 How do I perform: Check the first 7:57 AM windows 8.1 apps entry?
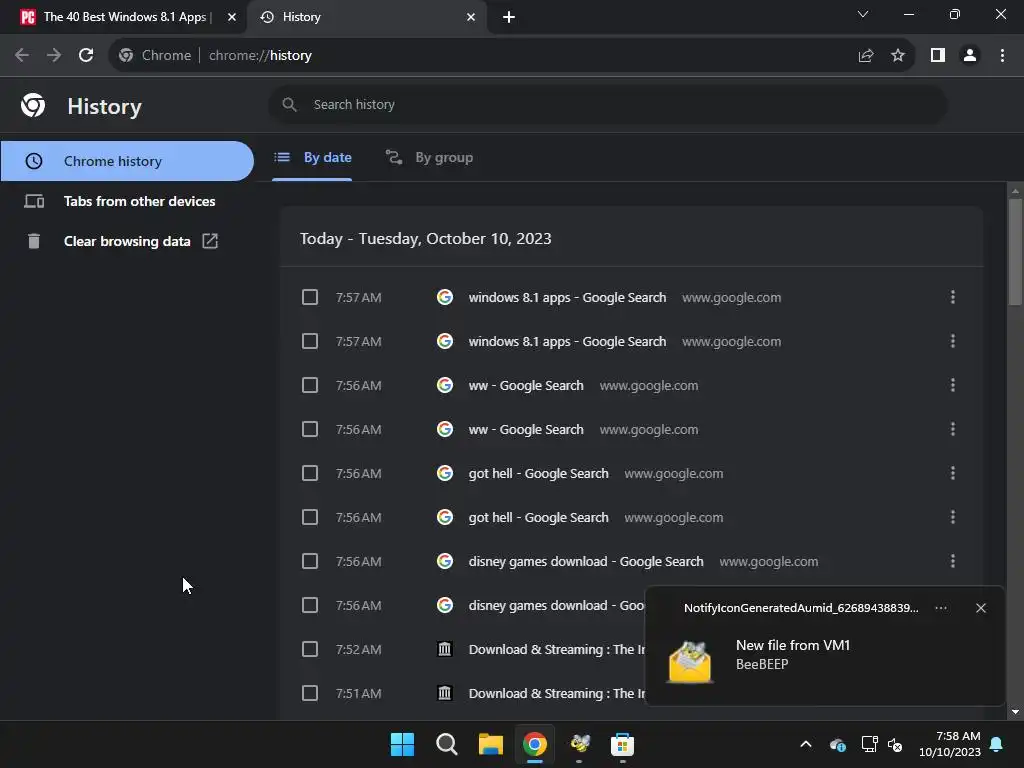click(x=310, y=297)
